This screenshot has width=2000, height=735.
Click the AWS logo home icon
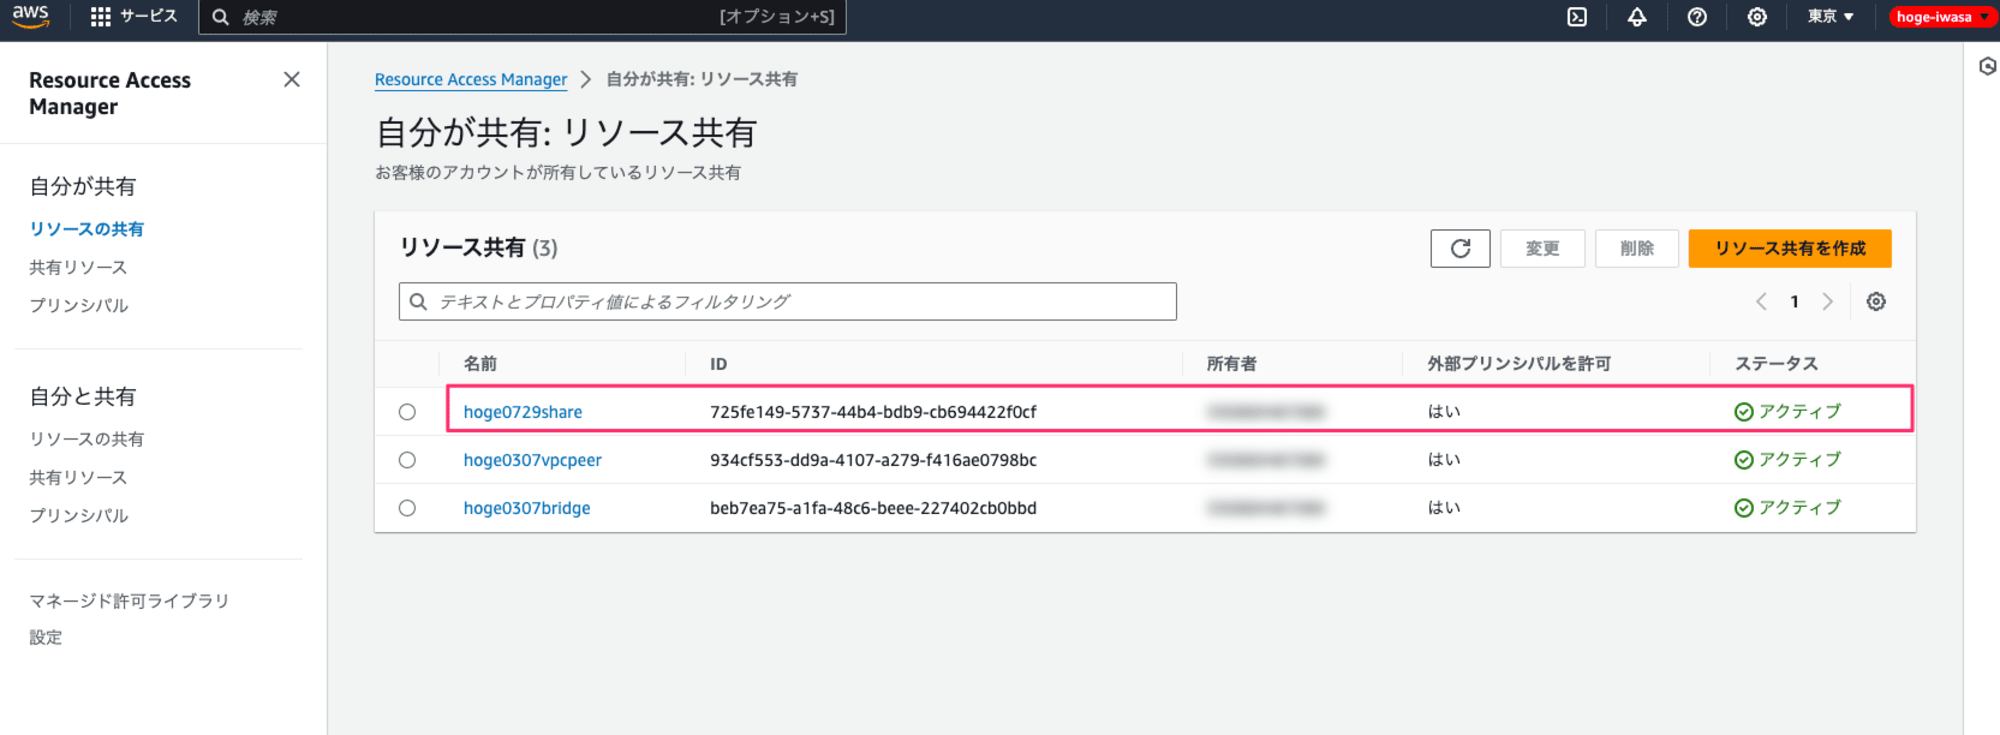tap(31, 16)
